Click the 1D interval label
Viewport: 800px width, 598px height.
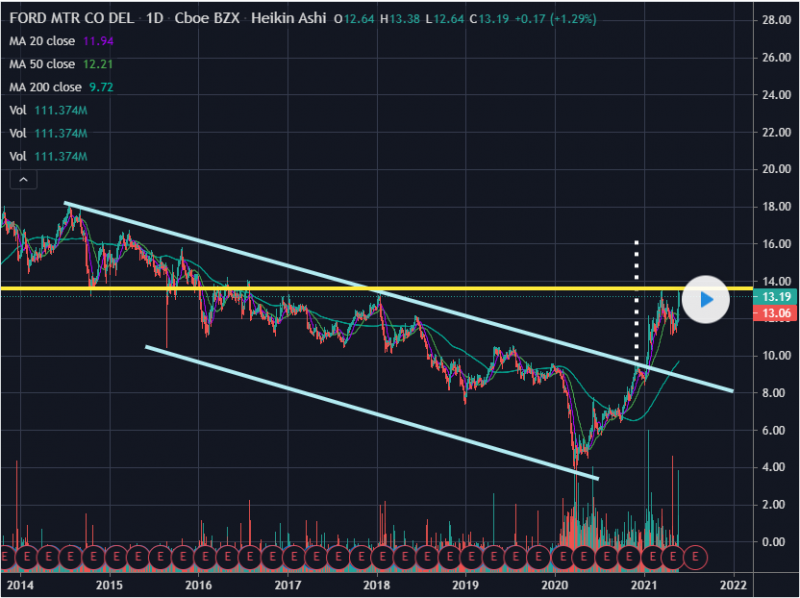154,19
